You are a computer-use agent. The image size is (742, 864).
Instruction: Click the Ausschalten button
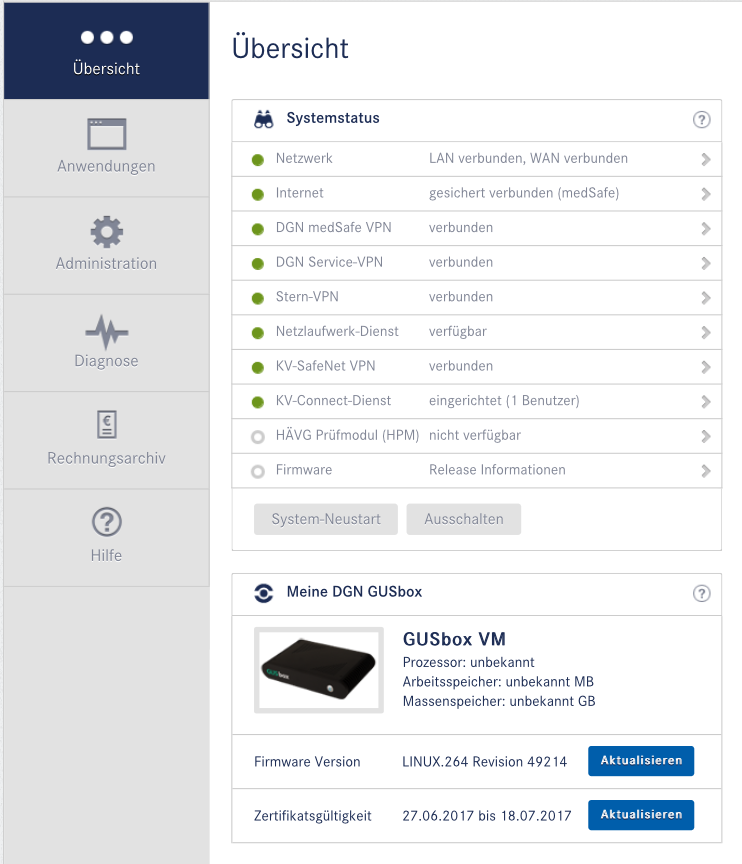coord(464,519)
